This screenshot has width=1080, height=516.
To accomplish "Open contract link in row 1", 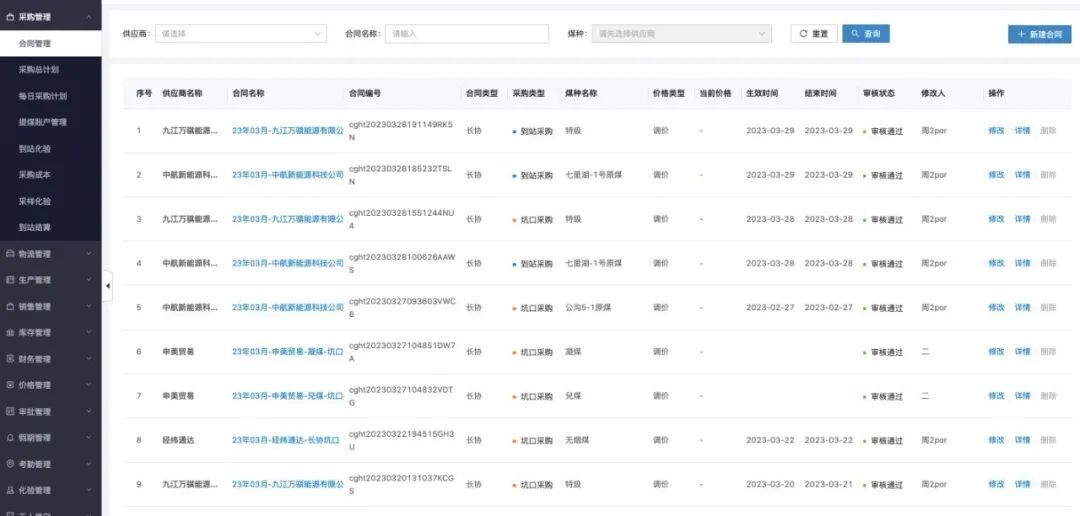I will [287, 130].
